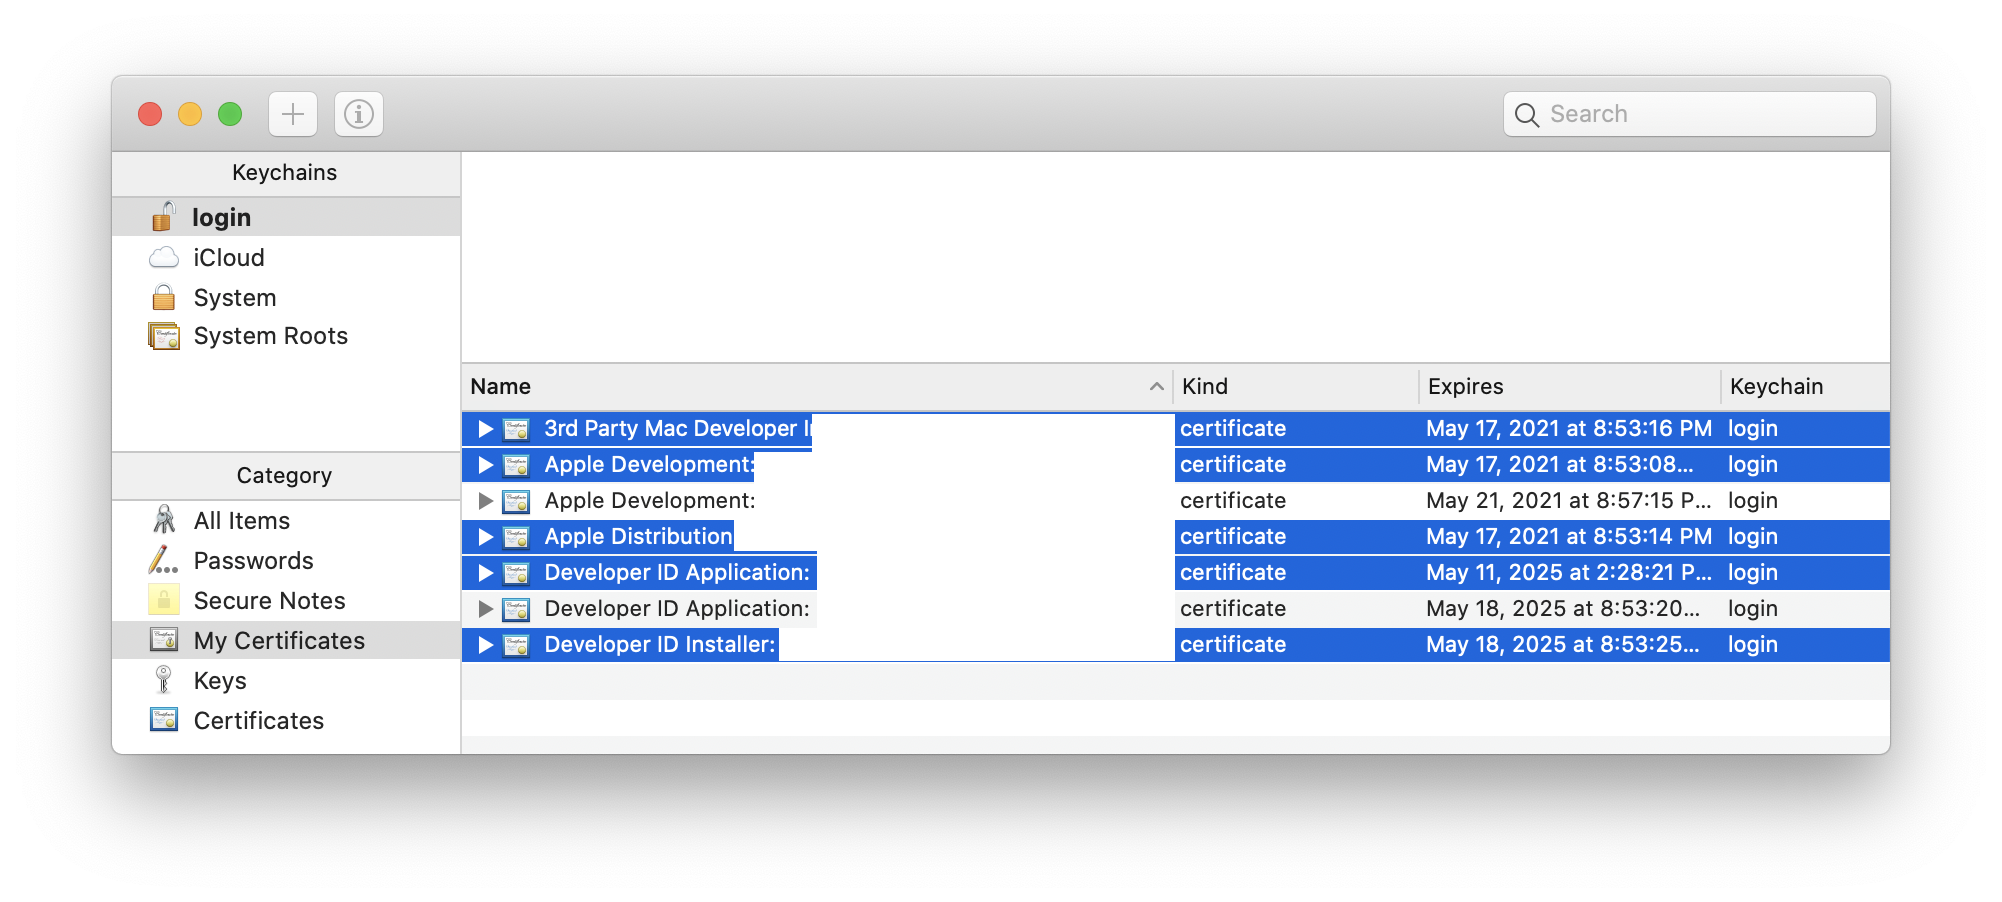Click the unselected Developer ID Application certificate icon
Image resolution: width=2002 pixels, height=902 pixels.
516,609
